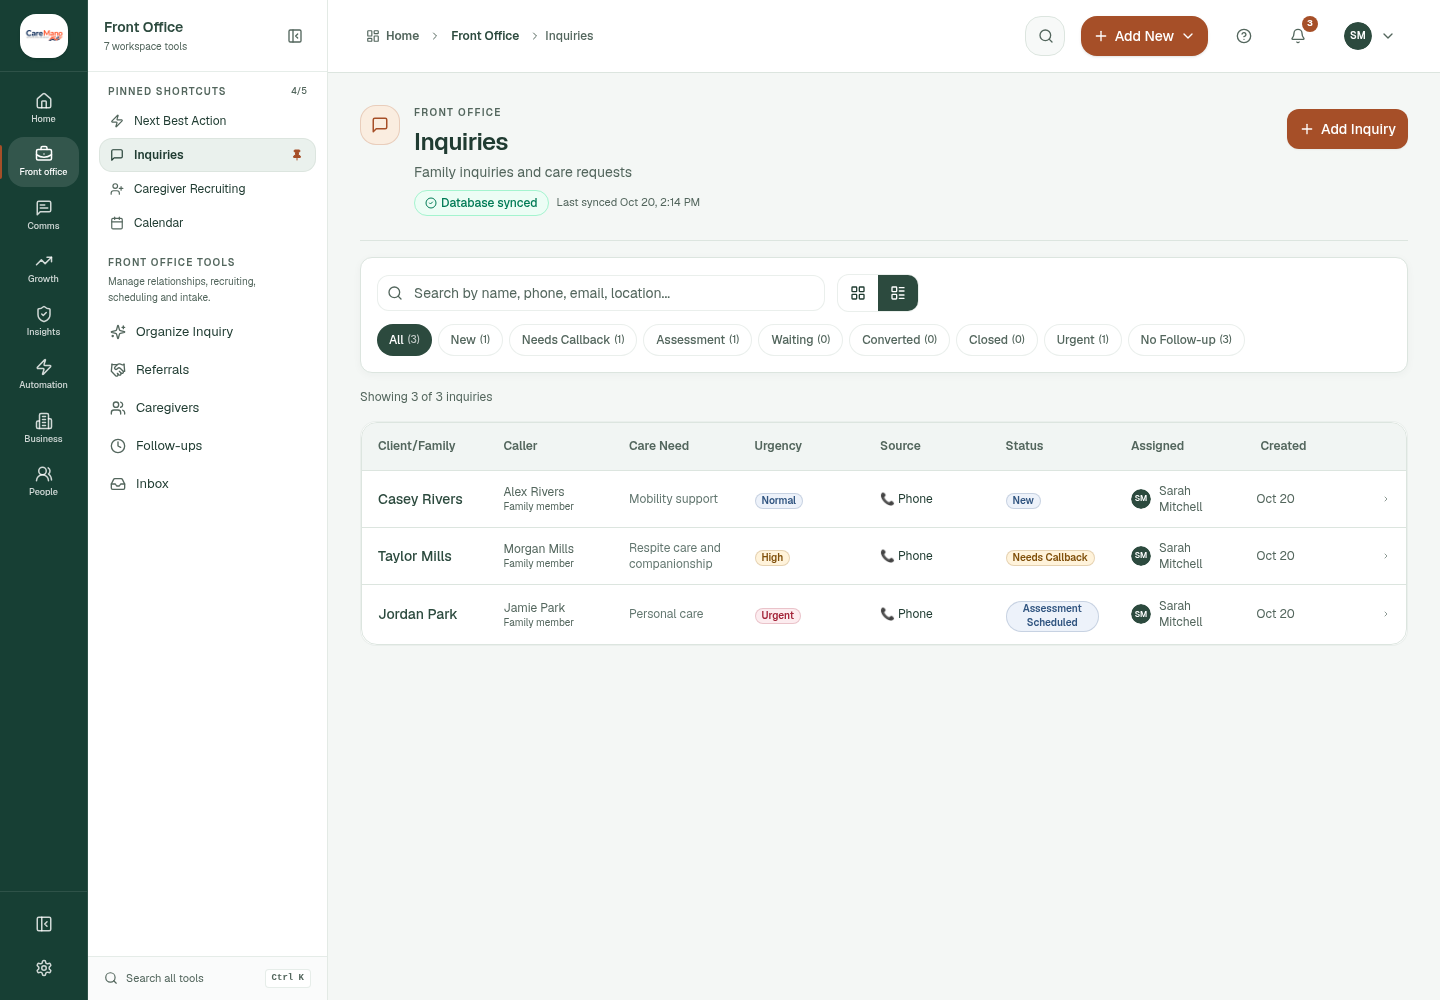The height and width of the screenshot is (1000, 1440).
Task: Expand the Jordan Park row chevron
Action: [1385, 614]
